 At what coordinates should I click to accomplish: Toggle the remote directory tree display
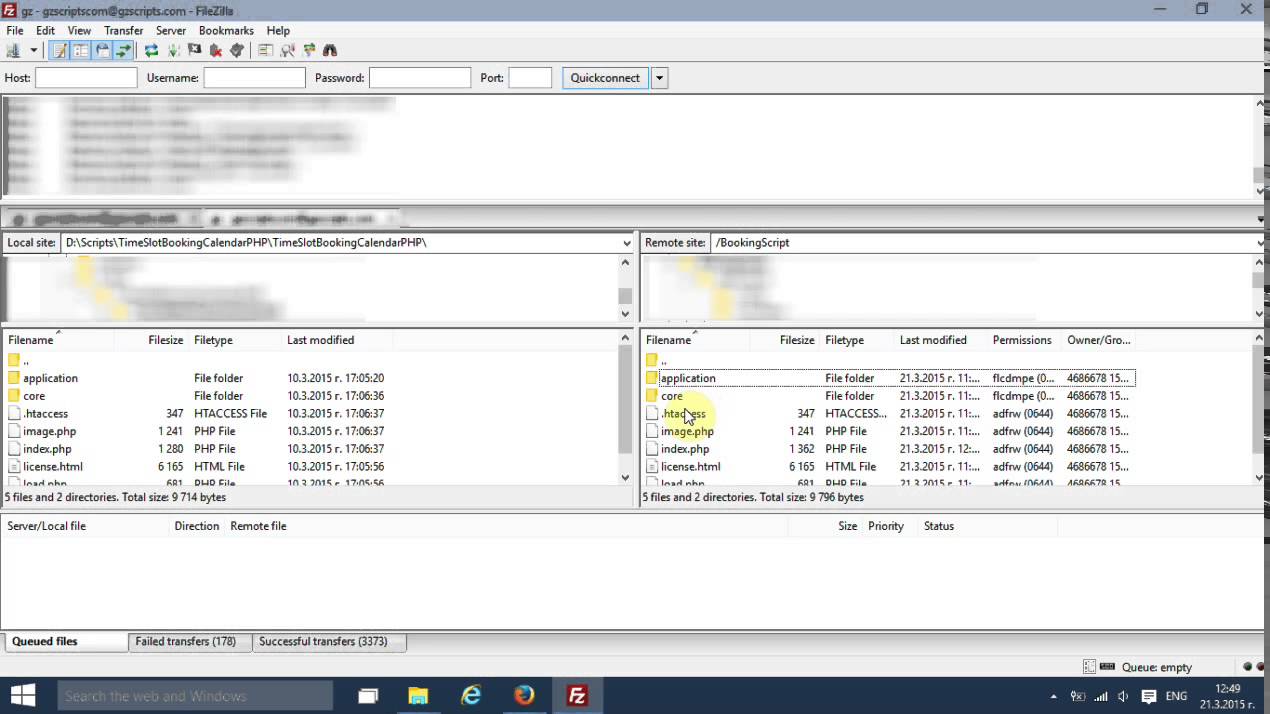[102, 50]
